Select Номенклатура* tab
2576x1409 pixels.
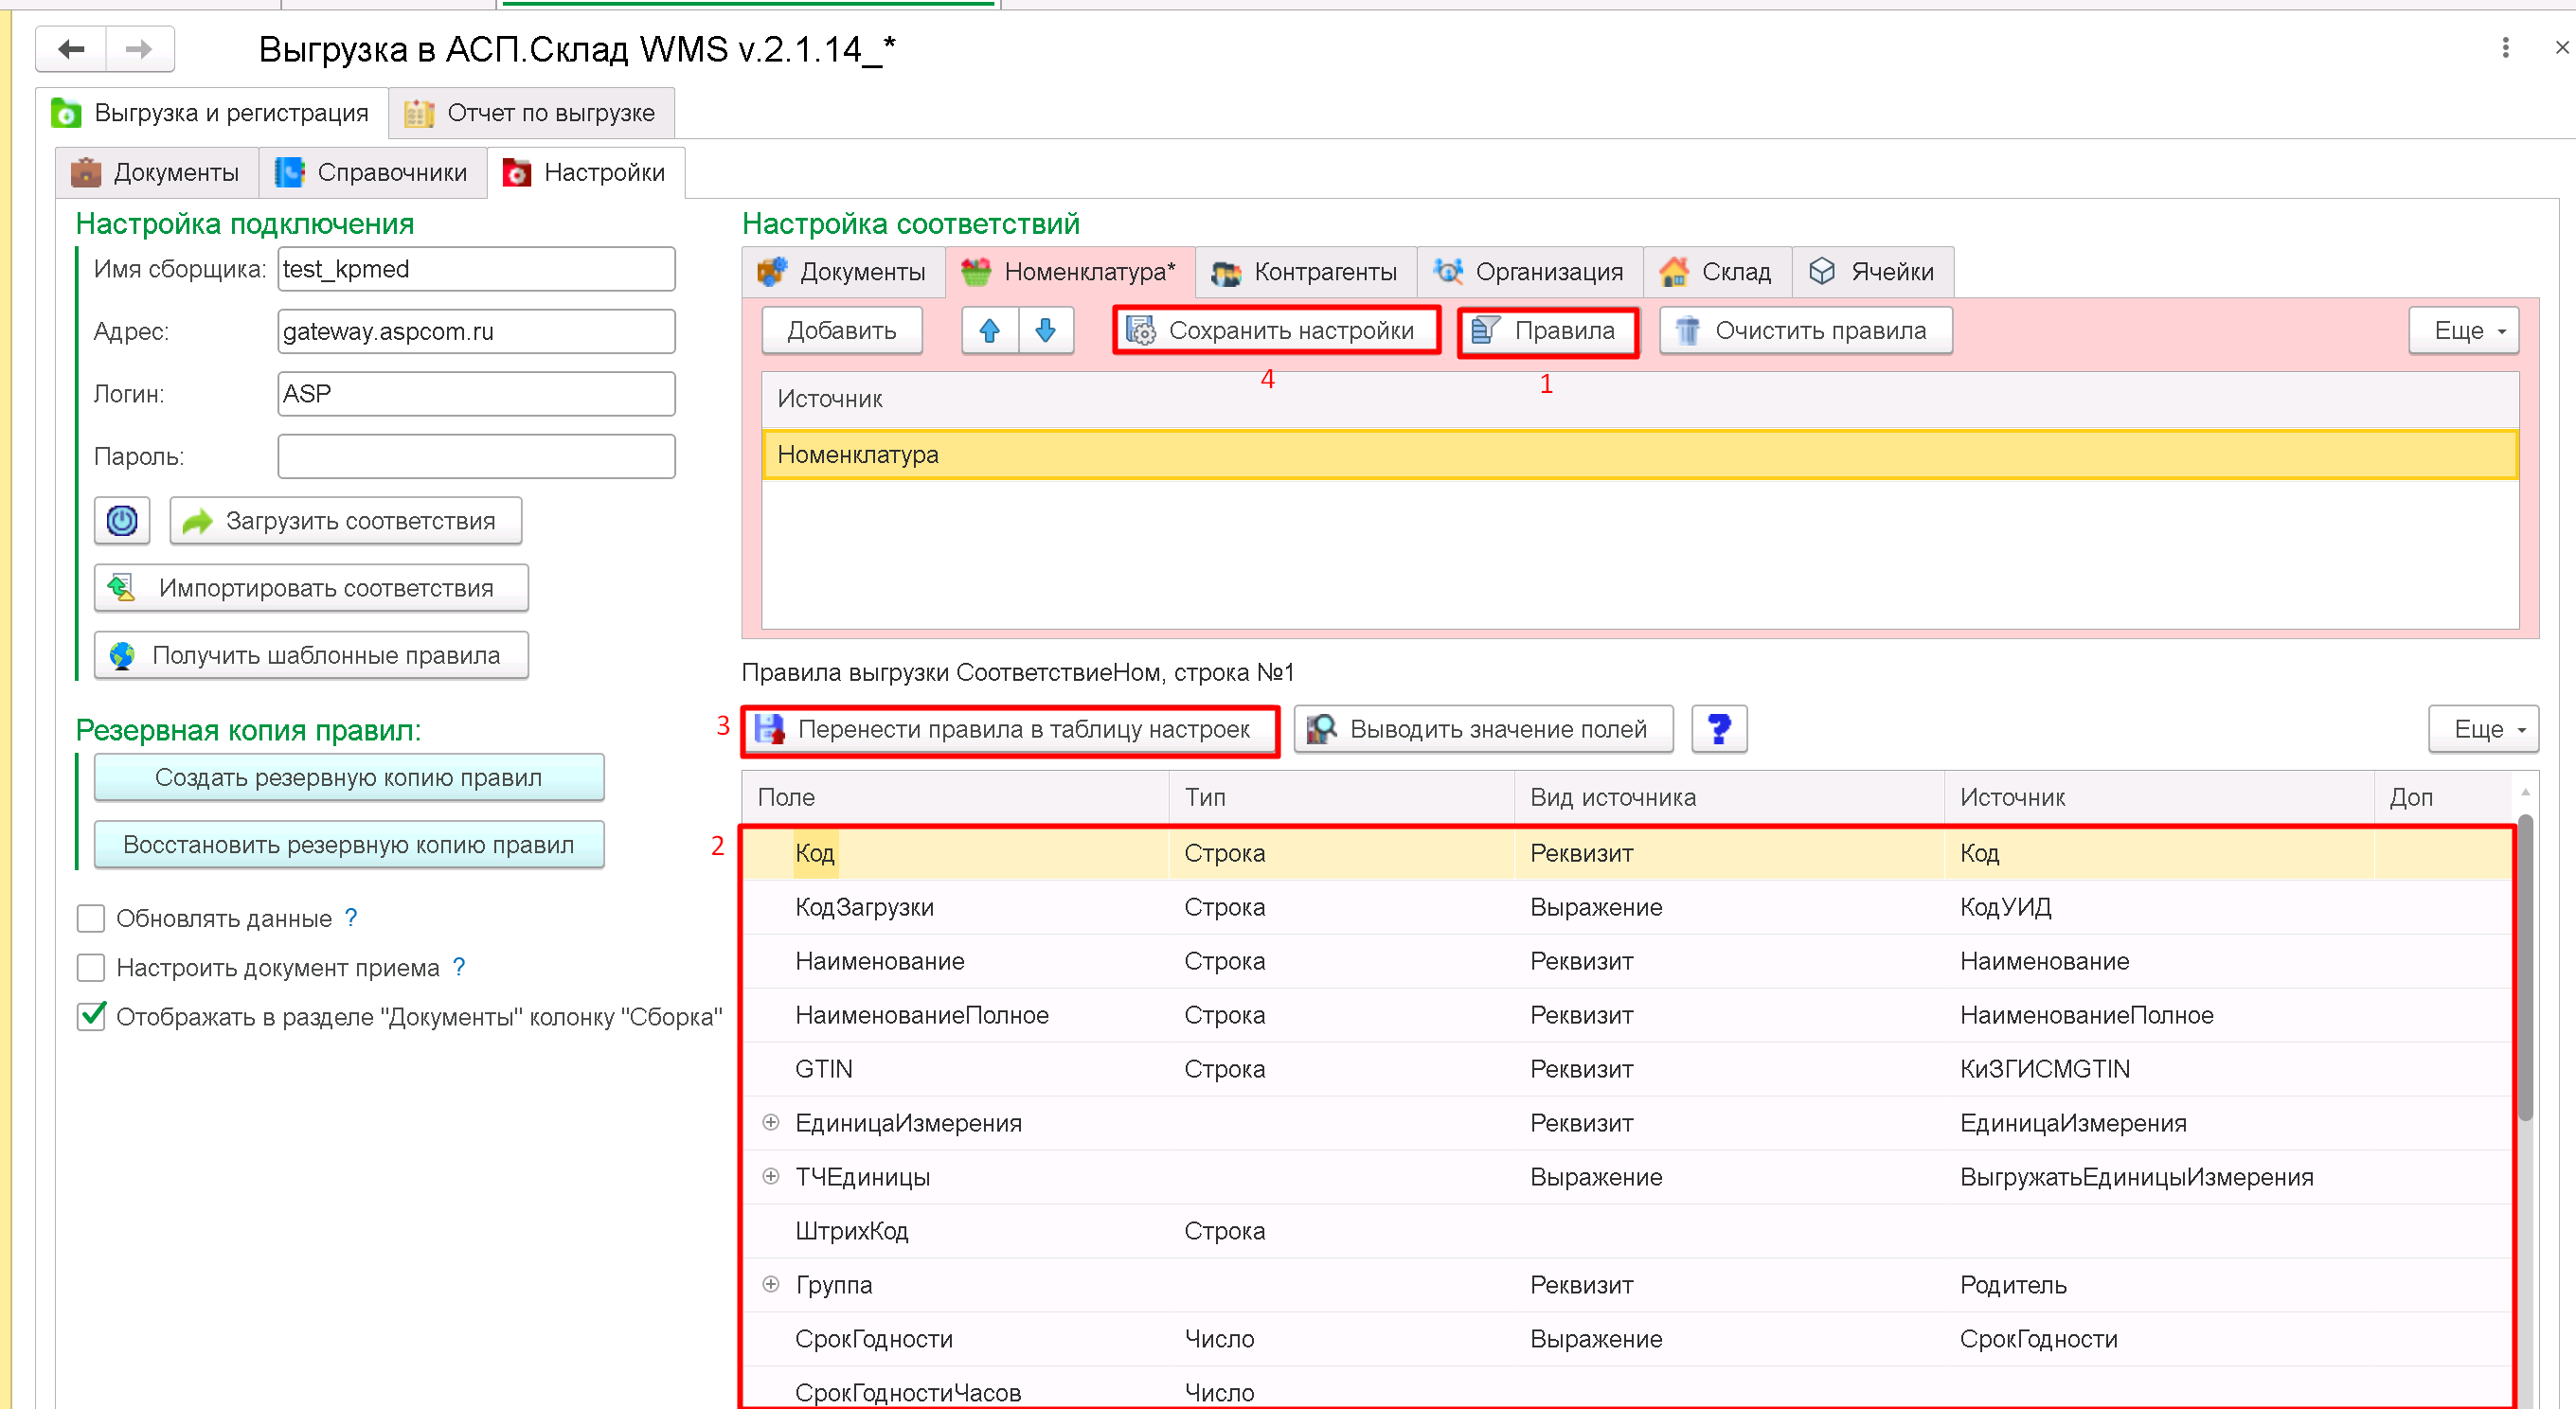tap(1070, 271)
